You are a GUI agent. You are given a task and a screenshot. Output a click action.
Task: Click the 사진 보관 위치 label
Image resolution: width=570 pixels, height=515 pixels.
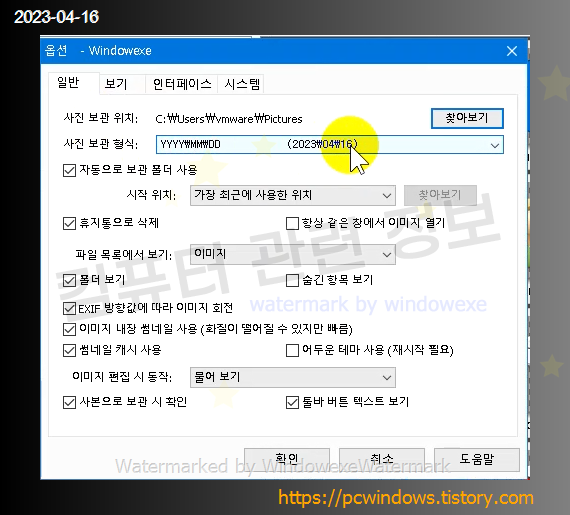pyautogui.click(x=101, y=118)
